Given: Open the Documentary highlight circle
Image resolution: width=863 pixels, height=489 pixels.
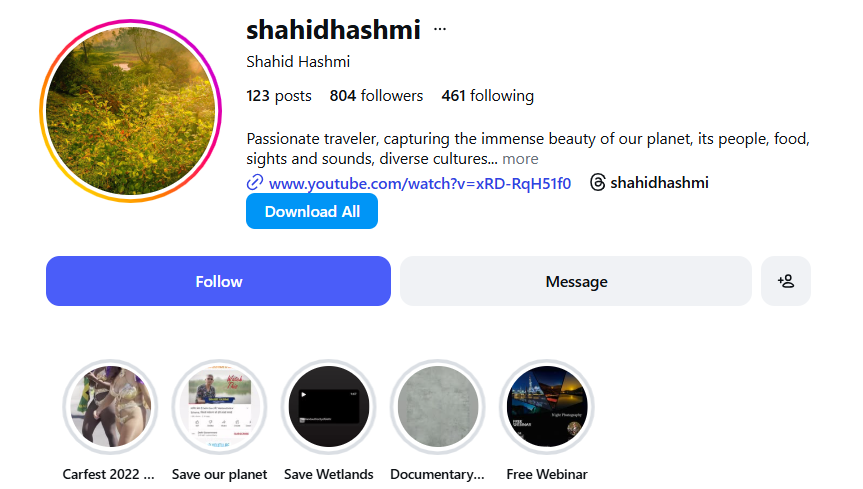Looking at the screenshot, I should tap(438, 406).
